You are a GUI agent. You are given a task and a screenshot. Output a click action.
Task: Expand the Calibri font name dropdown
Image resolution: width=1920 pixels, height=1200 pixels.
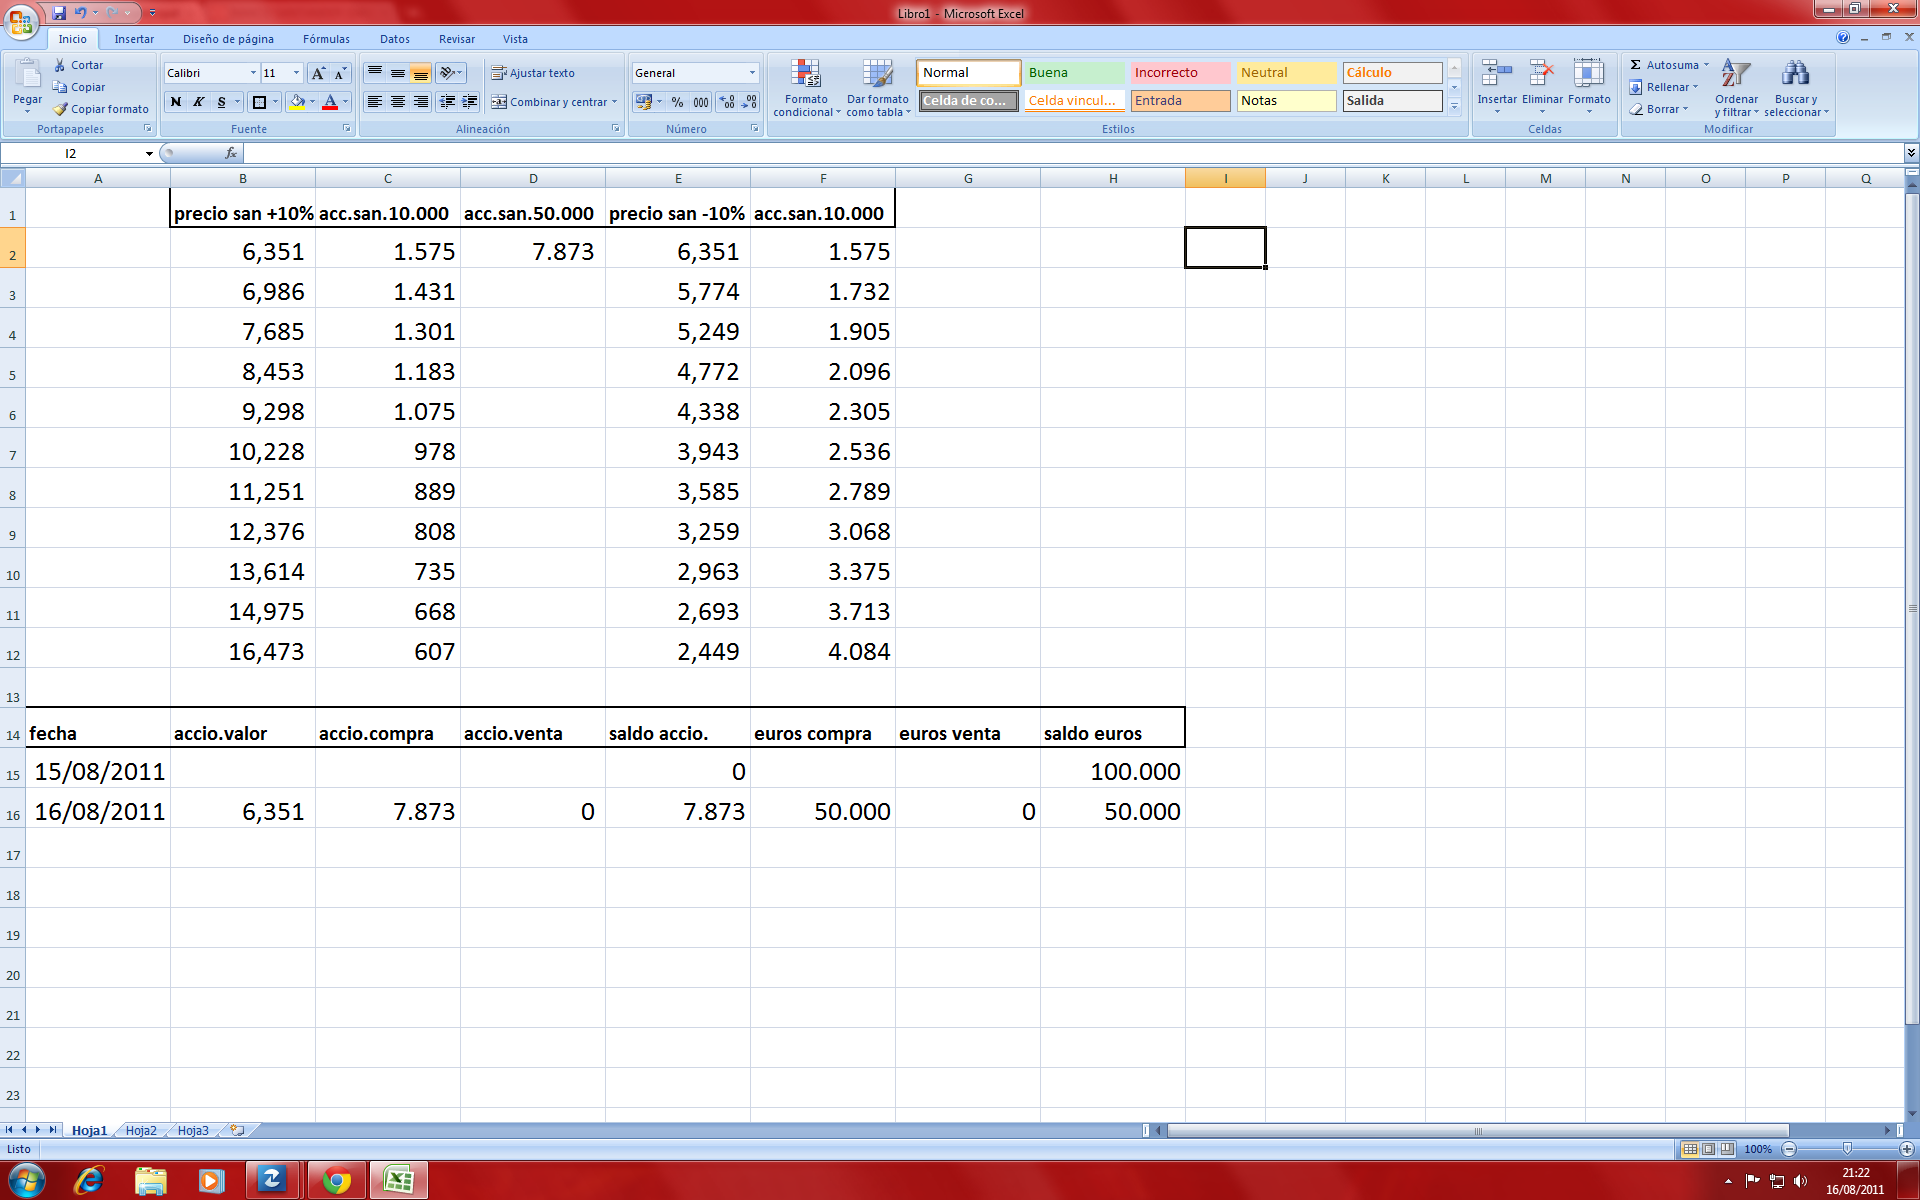252,73
